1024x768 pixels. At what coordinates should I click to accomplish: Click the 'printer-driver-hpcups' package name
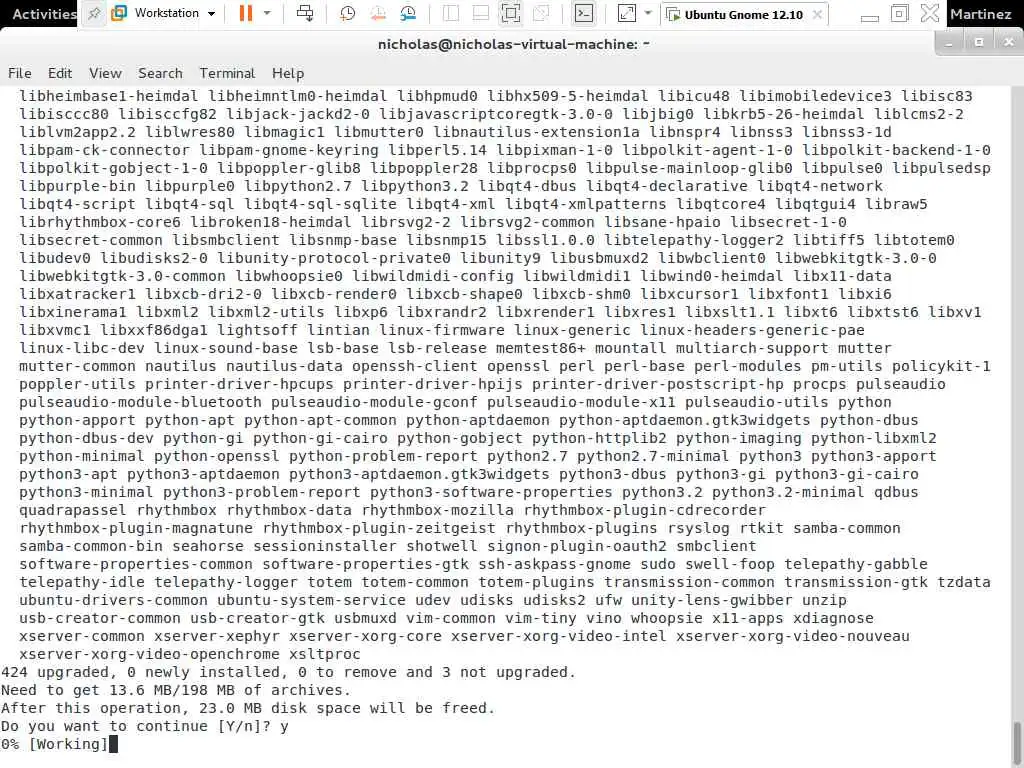tap(239, 384)
